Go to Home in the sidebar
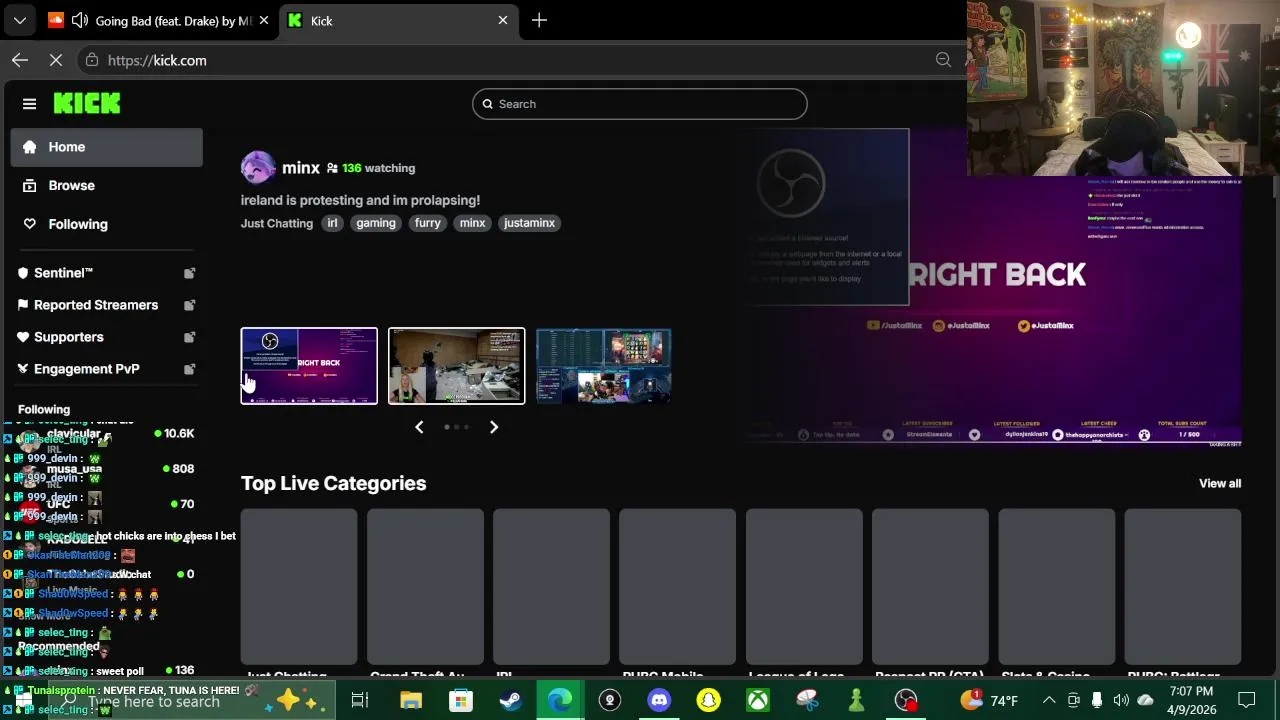 [107, 147]
